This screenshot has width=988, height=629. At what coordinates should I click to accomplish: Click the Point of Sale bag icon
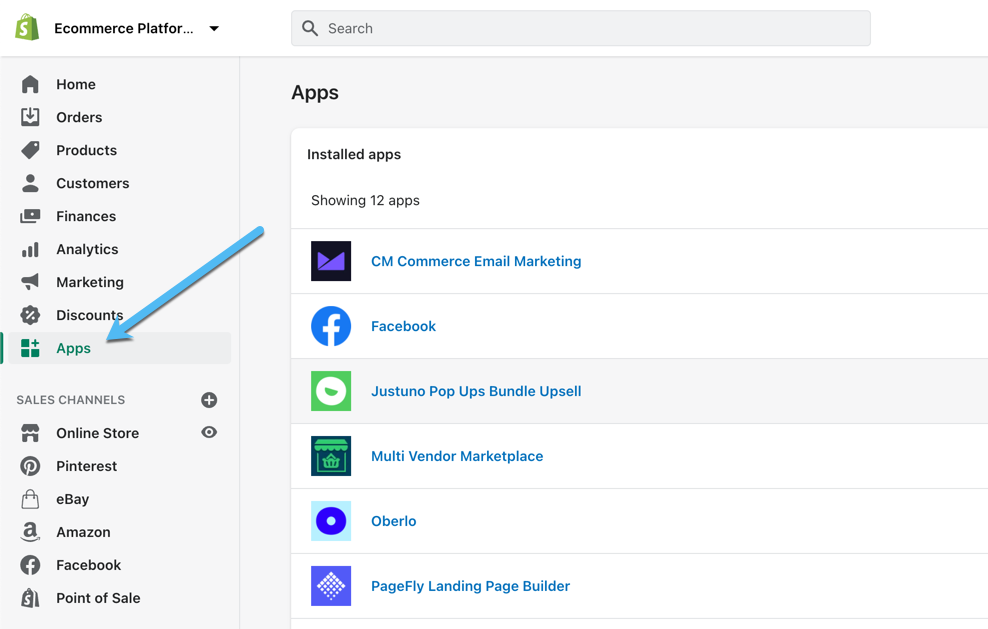30,598
